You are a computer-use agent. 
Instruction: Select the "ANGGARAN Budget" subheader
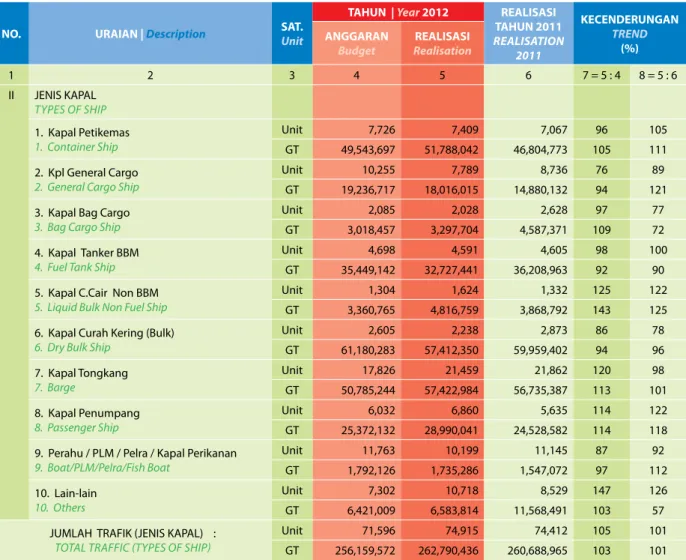pyautogui.click(x=357, y=43)
